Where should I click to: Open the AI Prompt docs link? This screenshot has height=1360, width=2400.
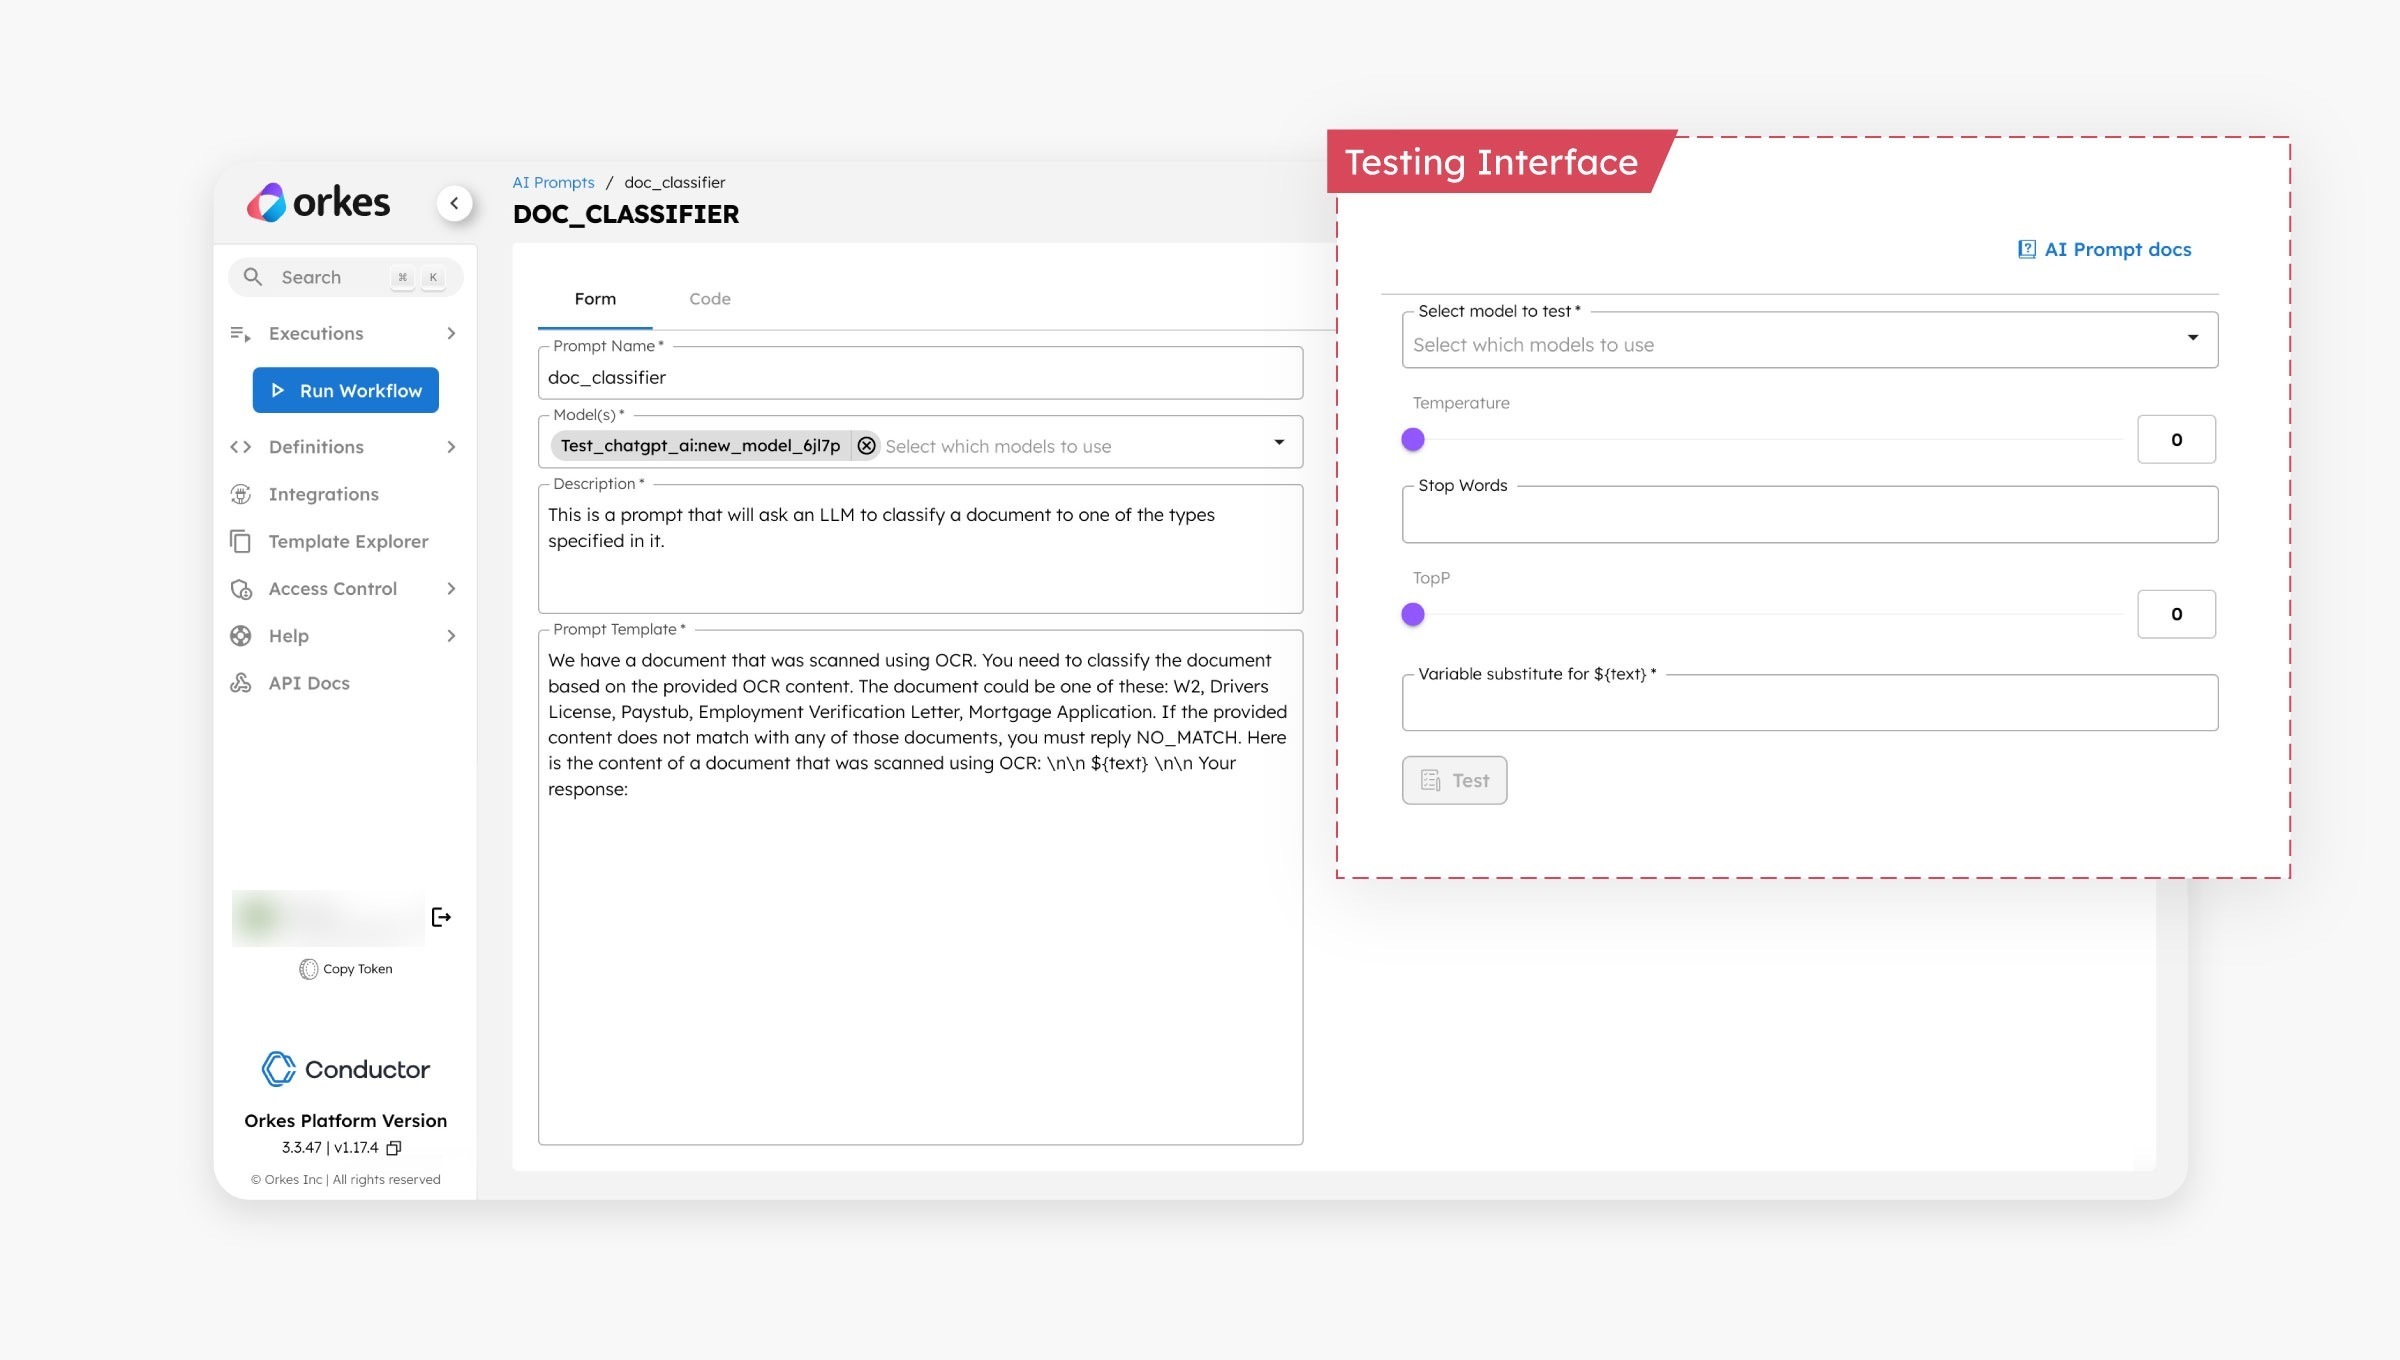(x=2104, y=249)
